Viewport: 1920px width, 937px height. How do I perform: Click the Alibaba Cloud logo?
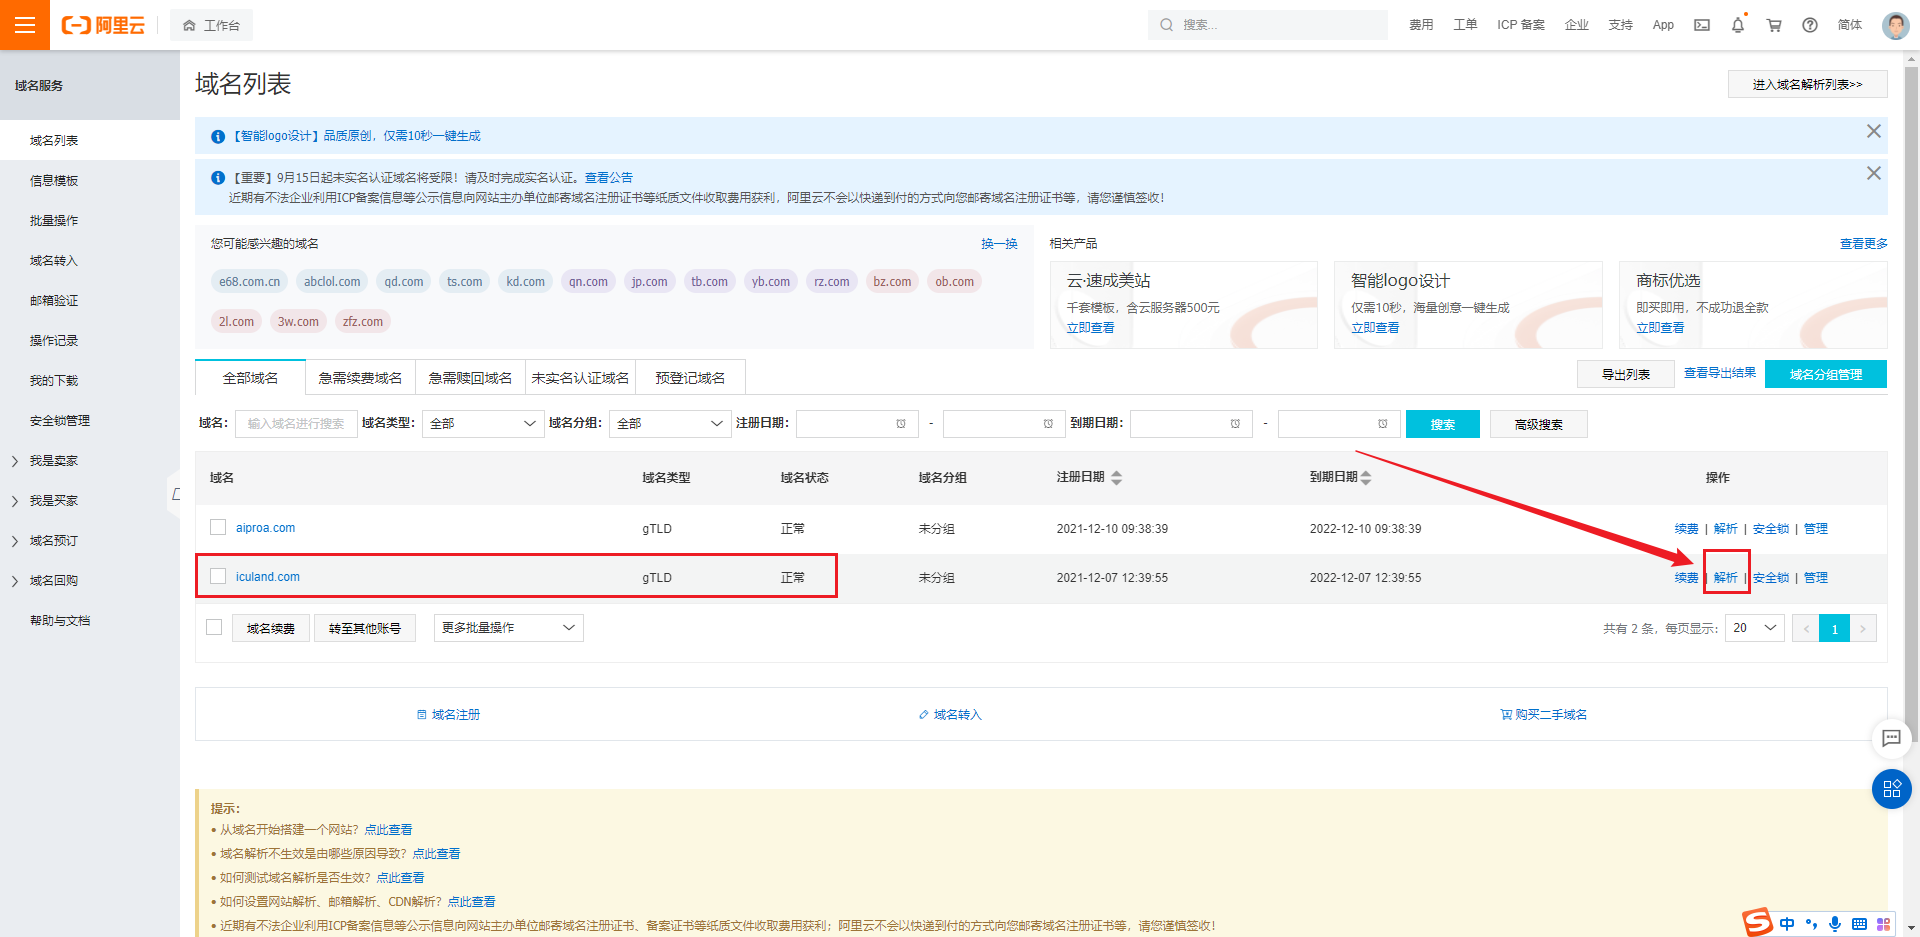point(103,25)
